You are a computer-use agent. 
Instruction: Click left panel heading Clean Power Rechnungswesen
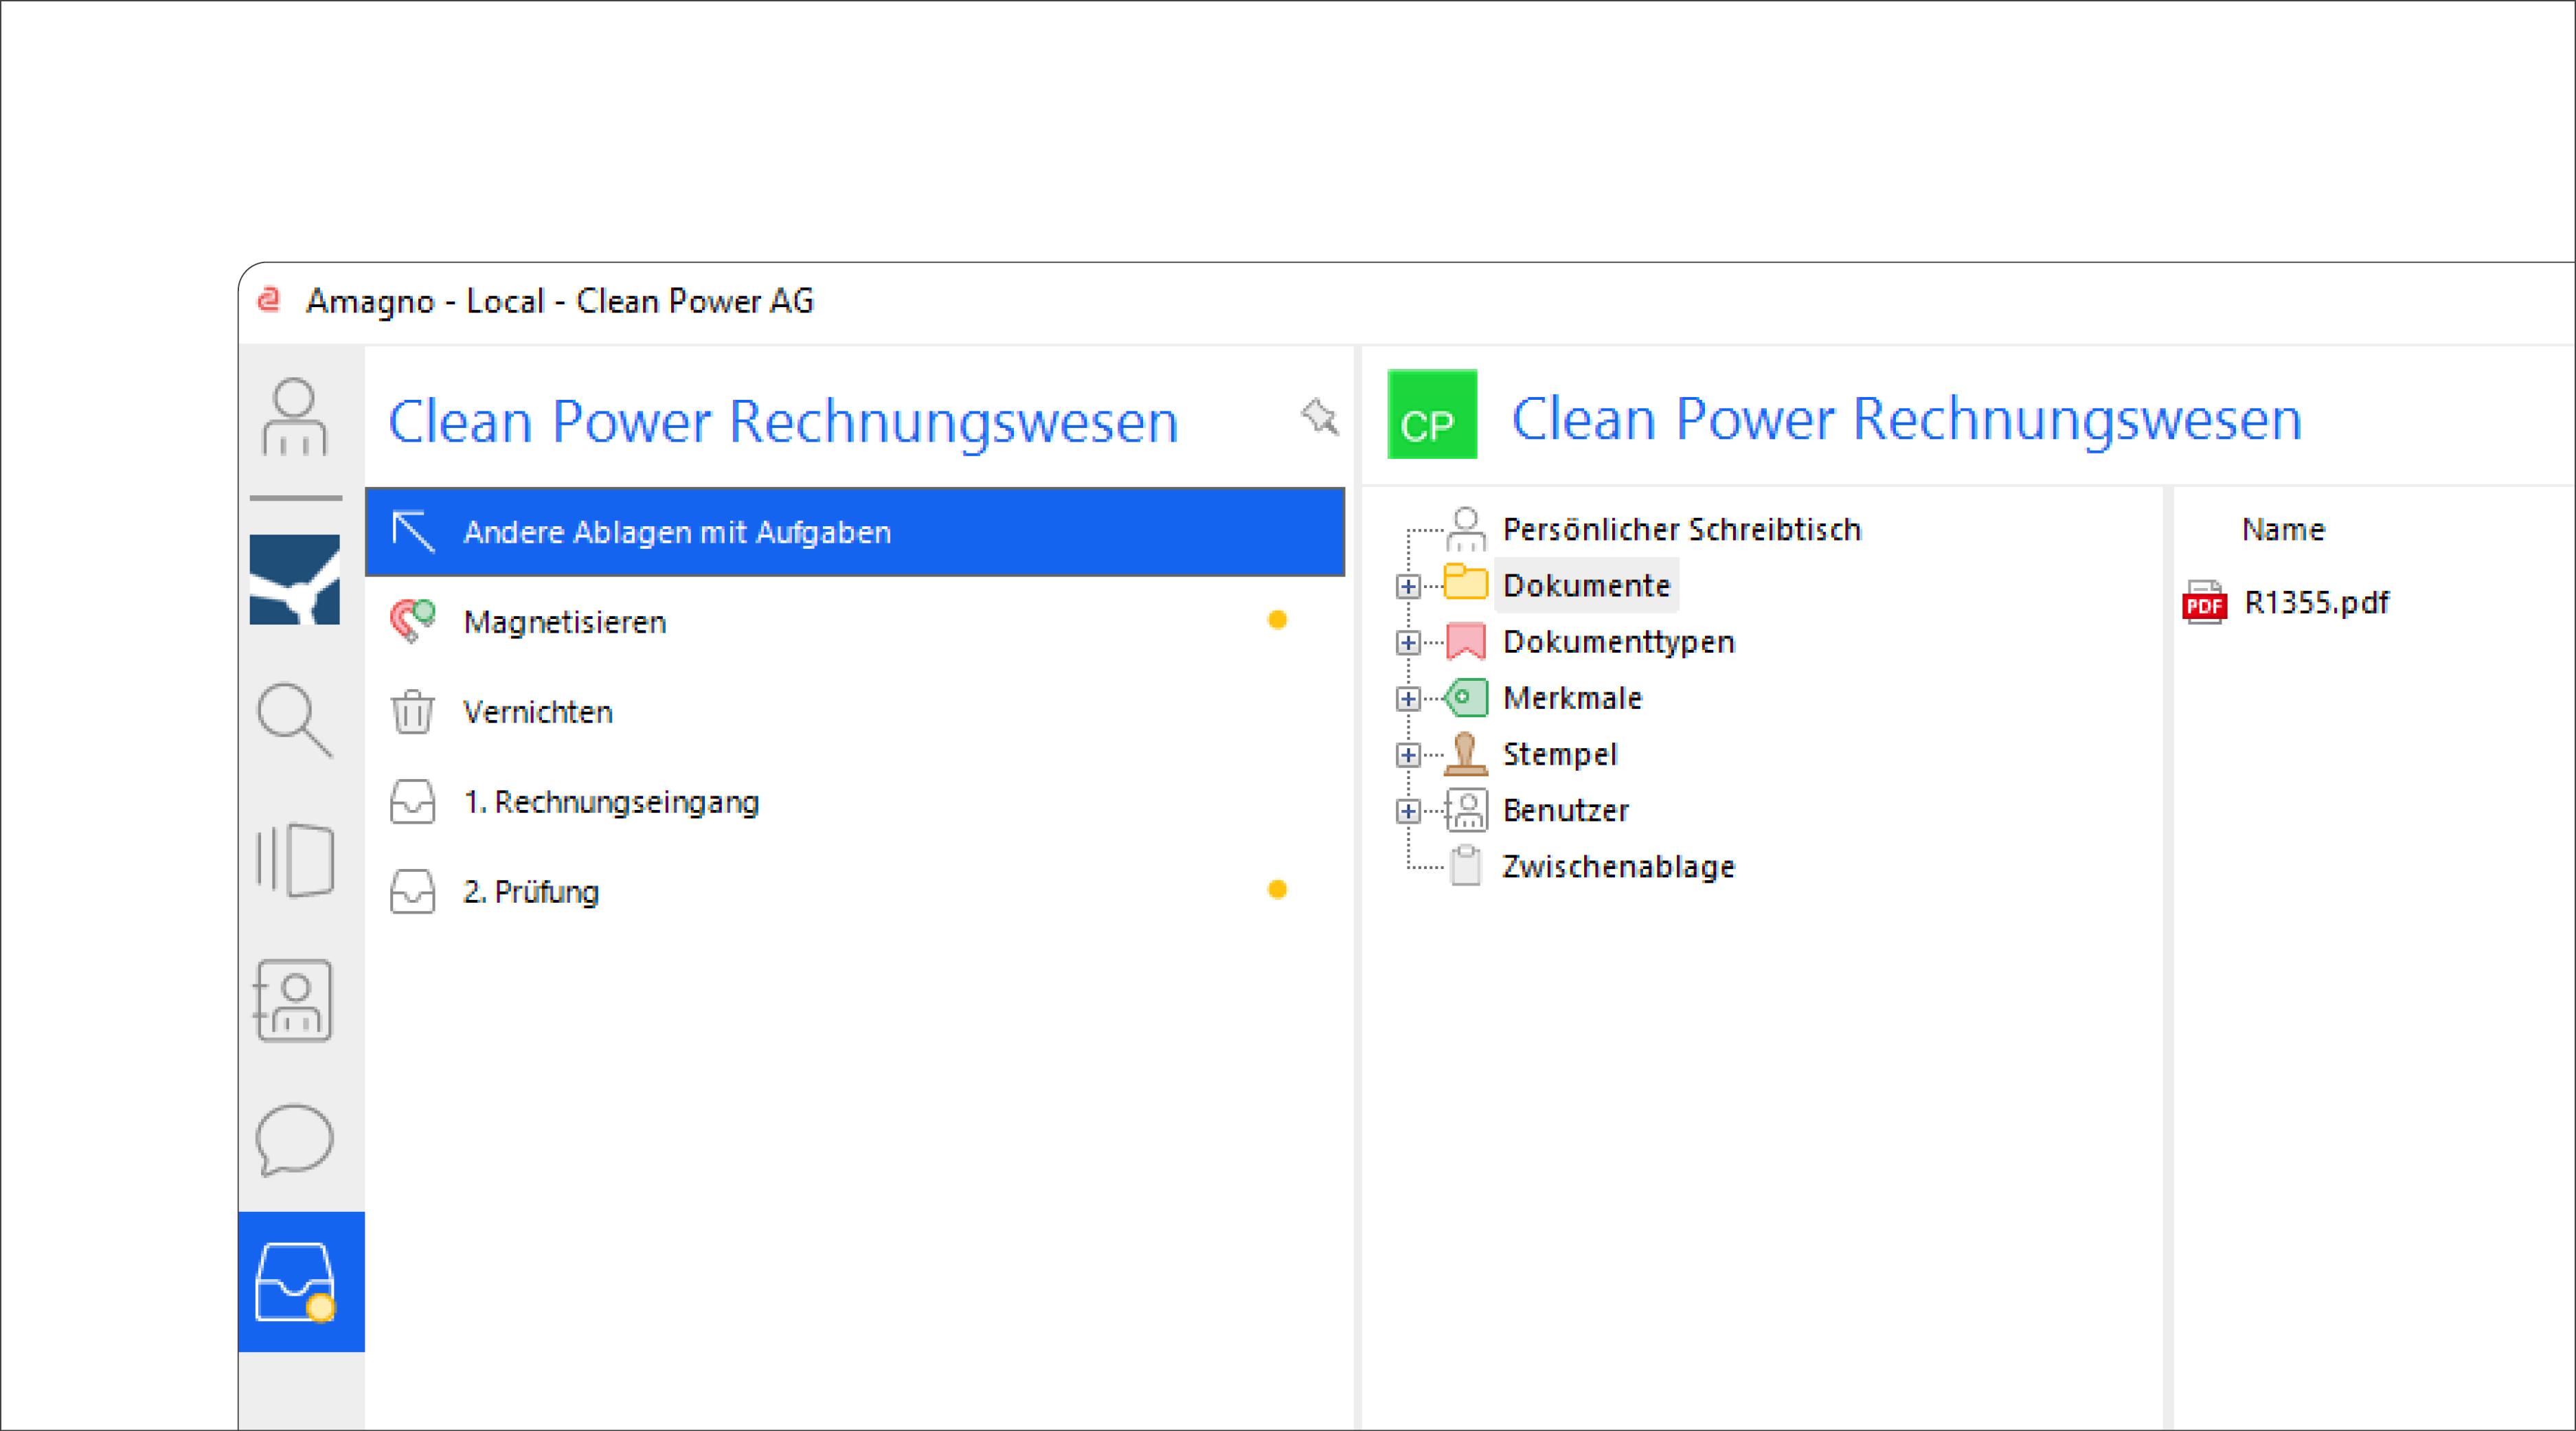coord(783,421)
